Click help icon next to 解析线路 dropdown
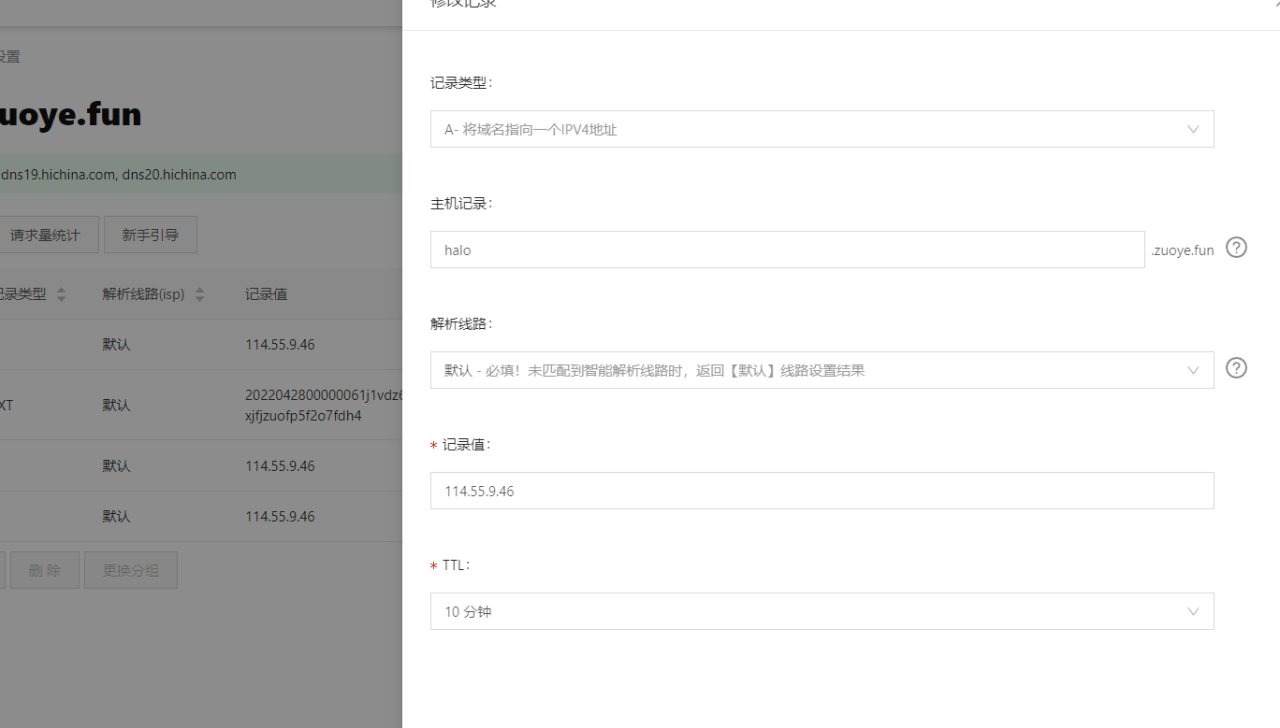This screenshot has width=1280, height=728. coord(1236,369)
